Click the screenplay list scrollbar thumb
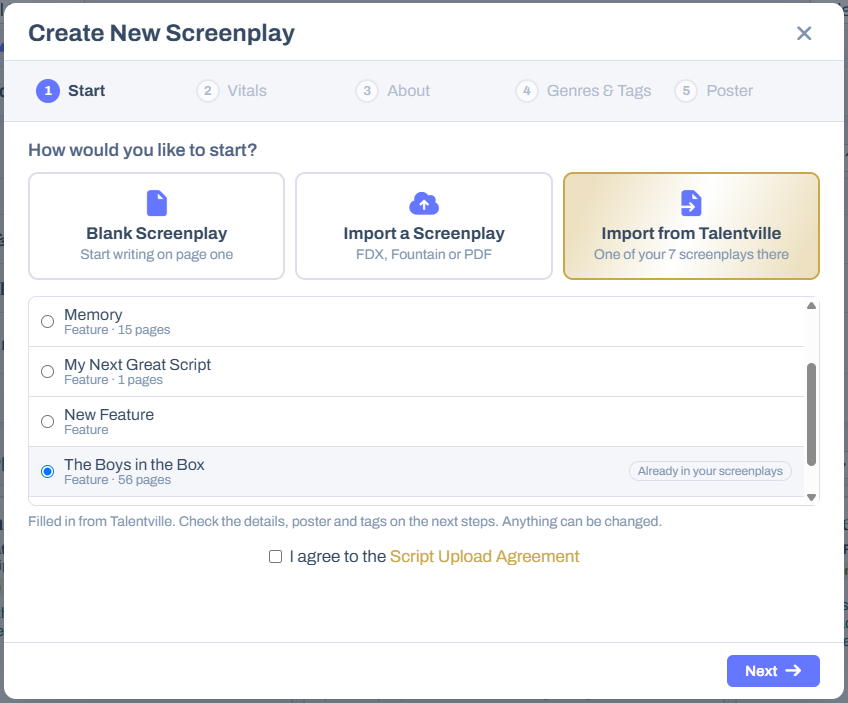Viewport: 848px width, 703px height. (x=811, y=414)
